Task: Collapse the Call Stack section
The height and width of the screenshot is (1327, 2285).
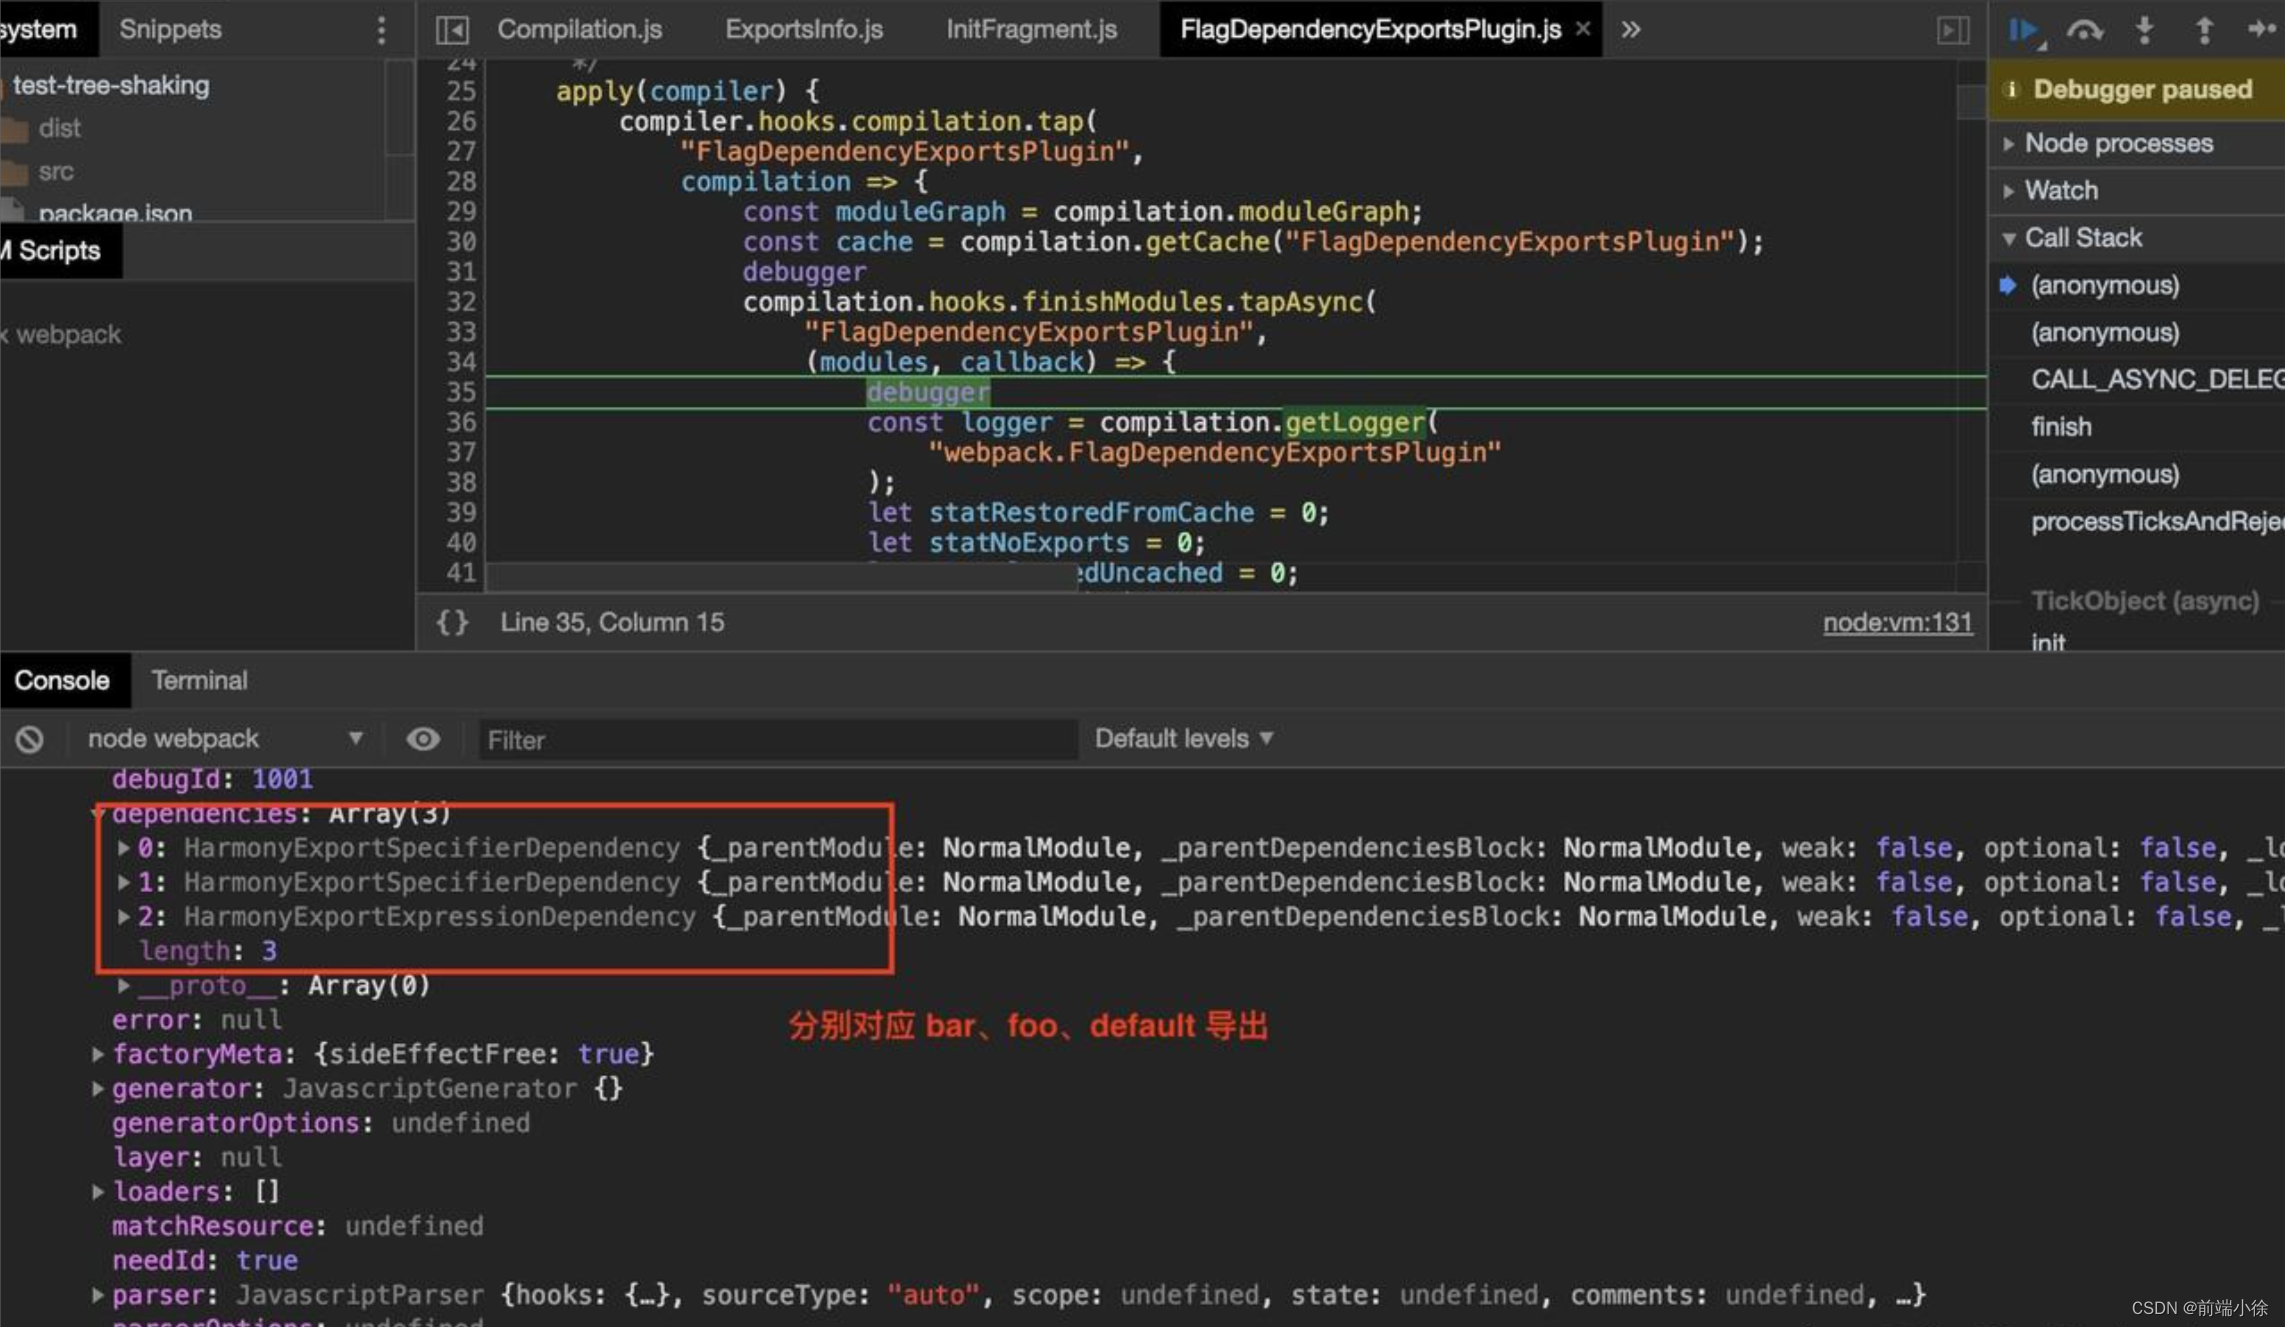Action: (x=2082, y=238)
